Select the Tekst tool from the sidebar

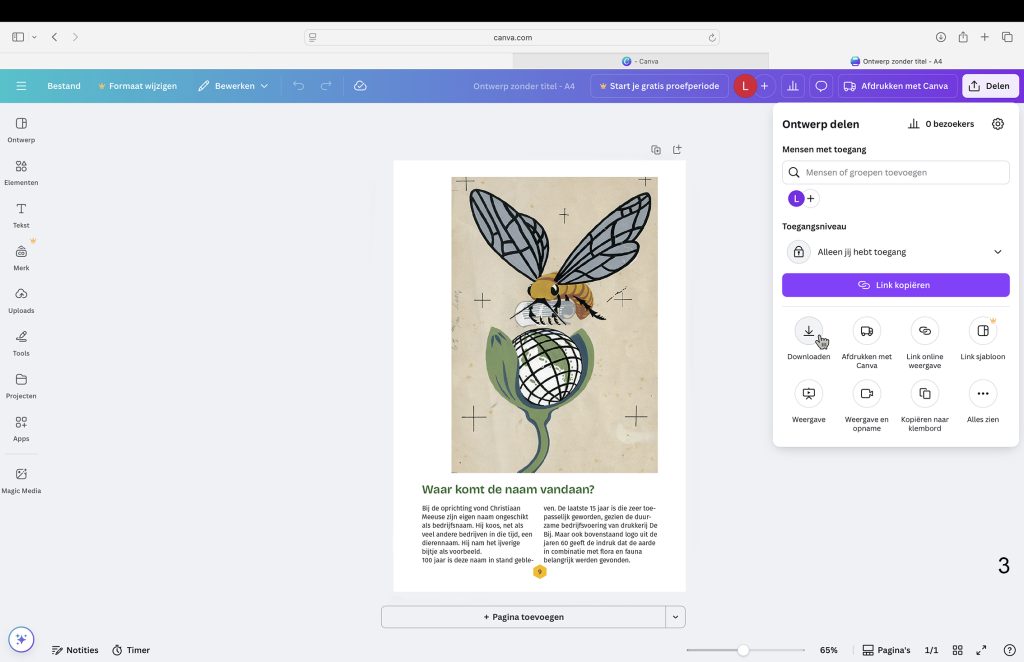click(x=20, y=213)
